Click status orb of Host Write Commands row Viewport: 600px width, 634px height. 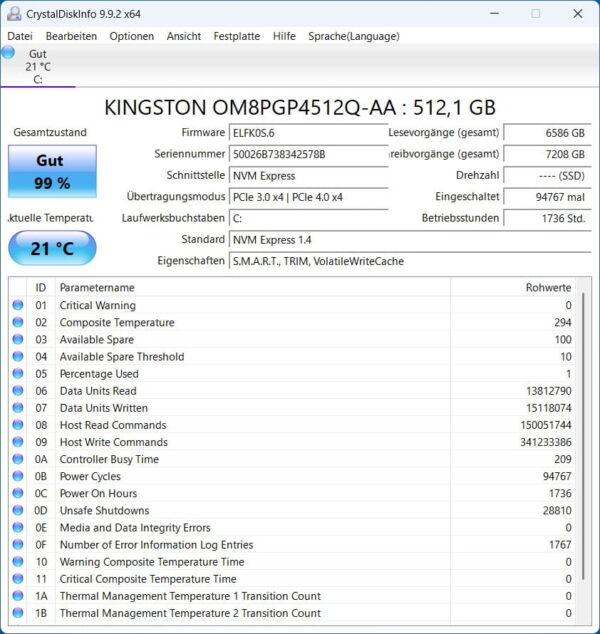[x=18, y=442]
